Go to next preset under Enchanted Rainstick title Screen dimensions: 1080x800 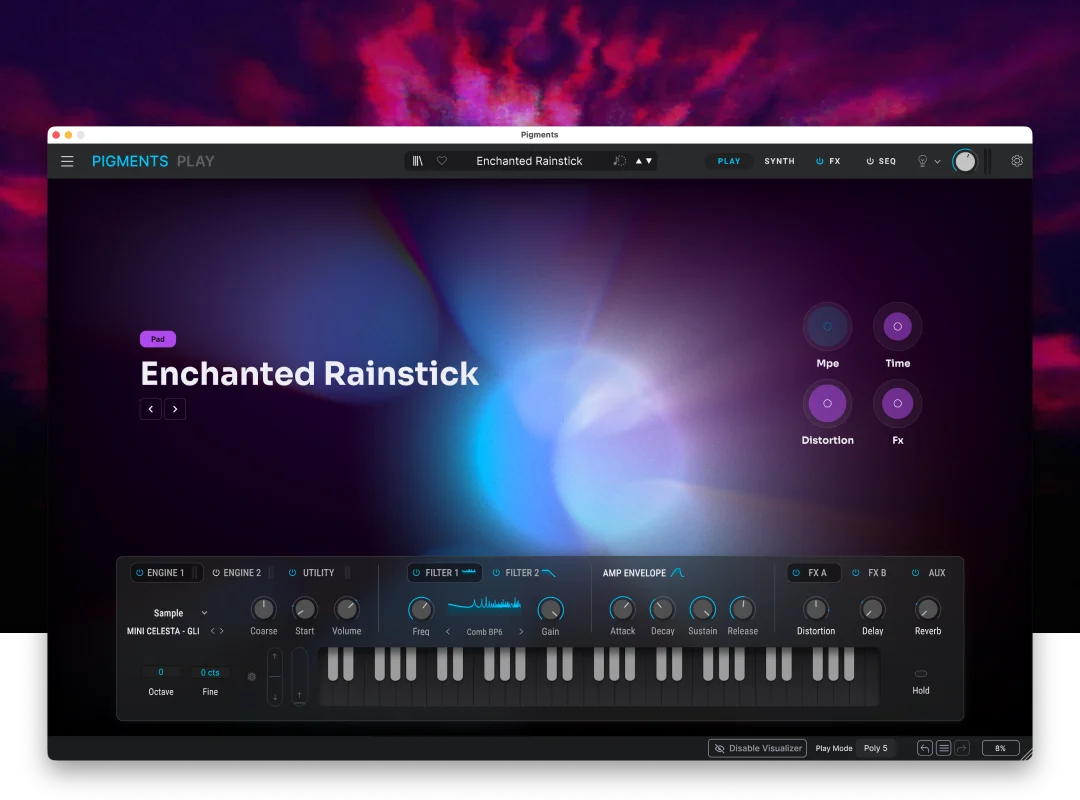[175, 409]
